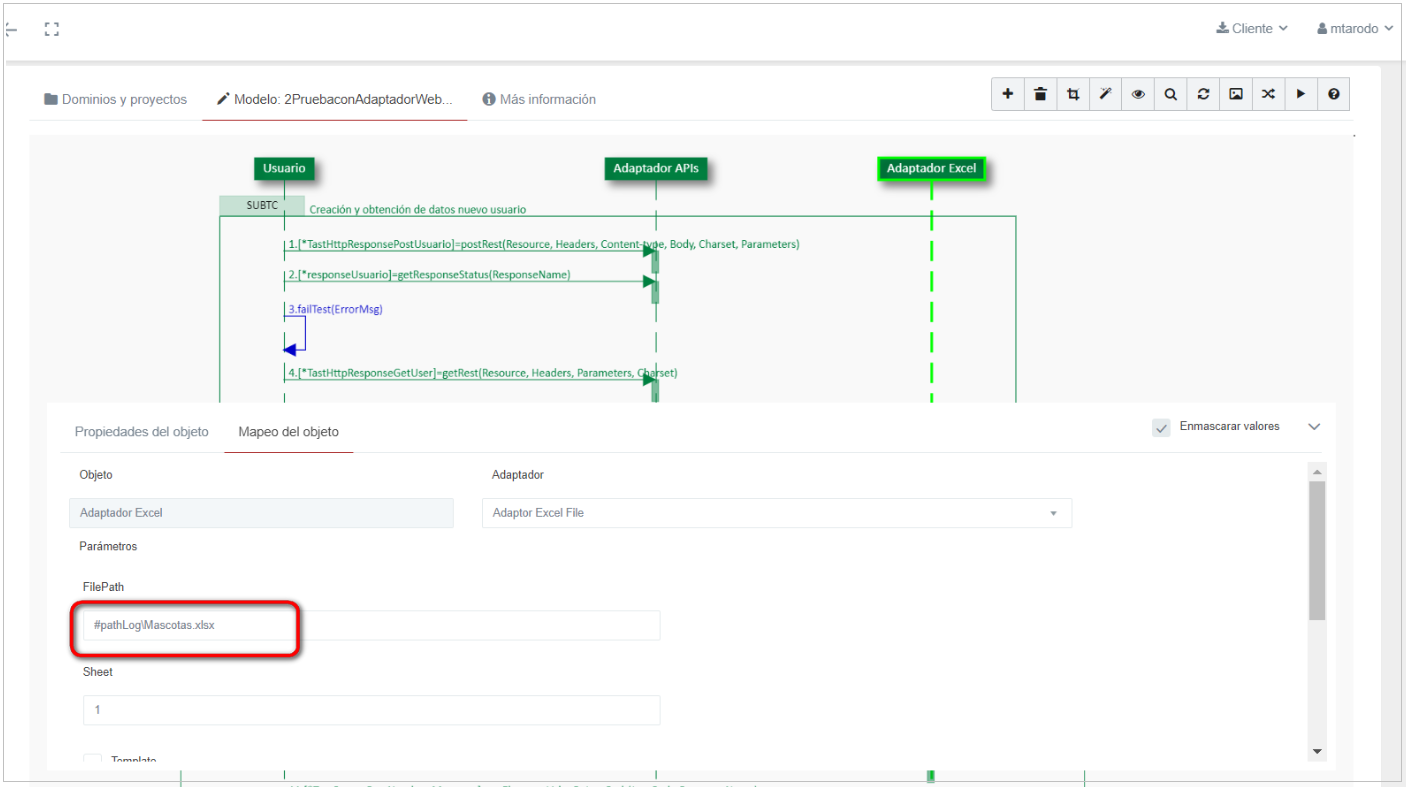
Task: Open the search/zoom icon on the toolbar
Action: coord(1170,93)
